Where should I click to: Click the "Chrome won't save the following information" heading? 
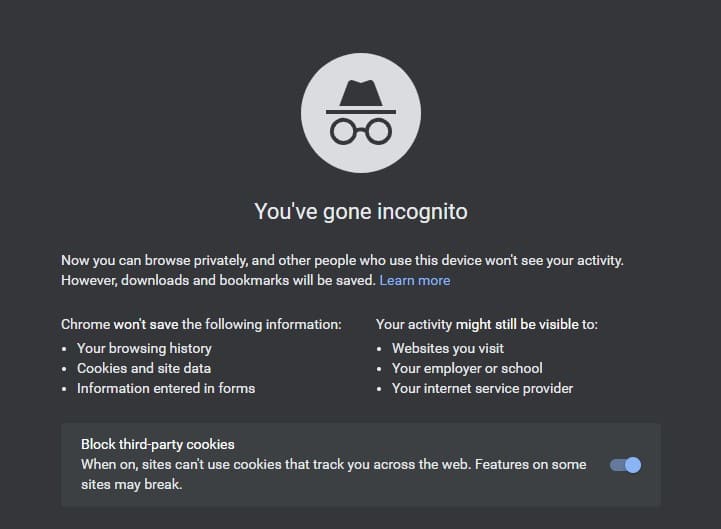point(201,325)
